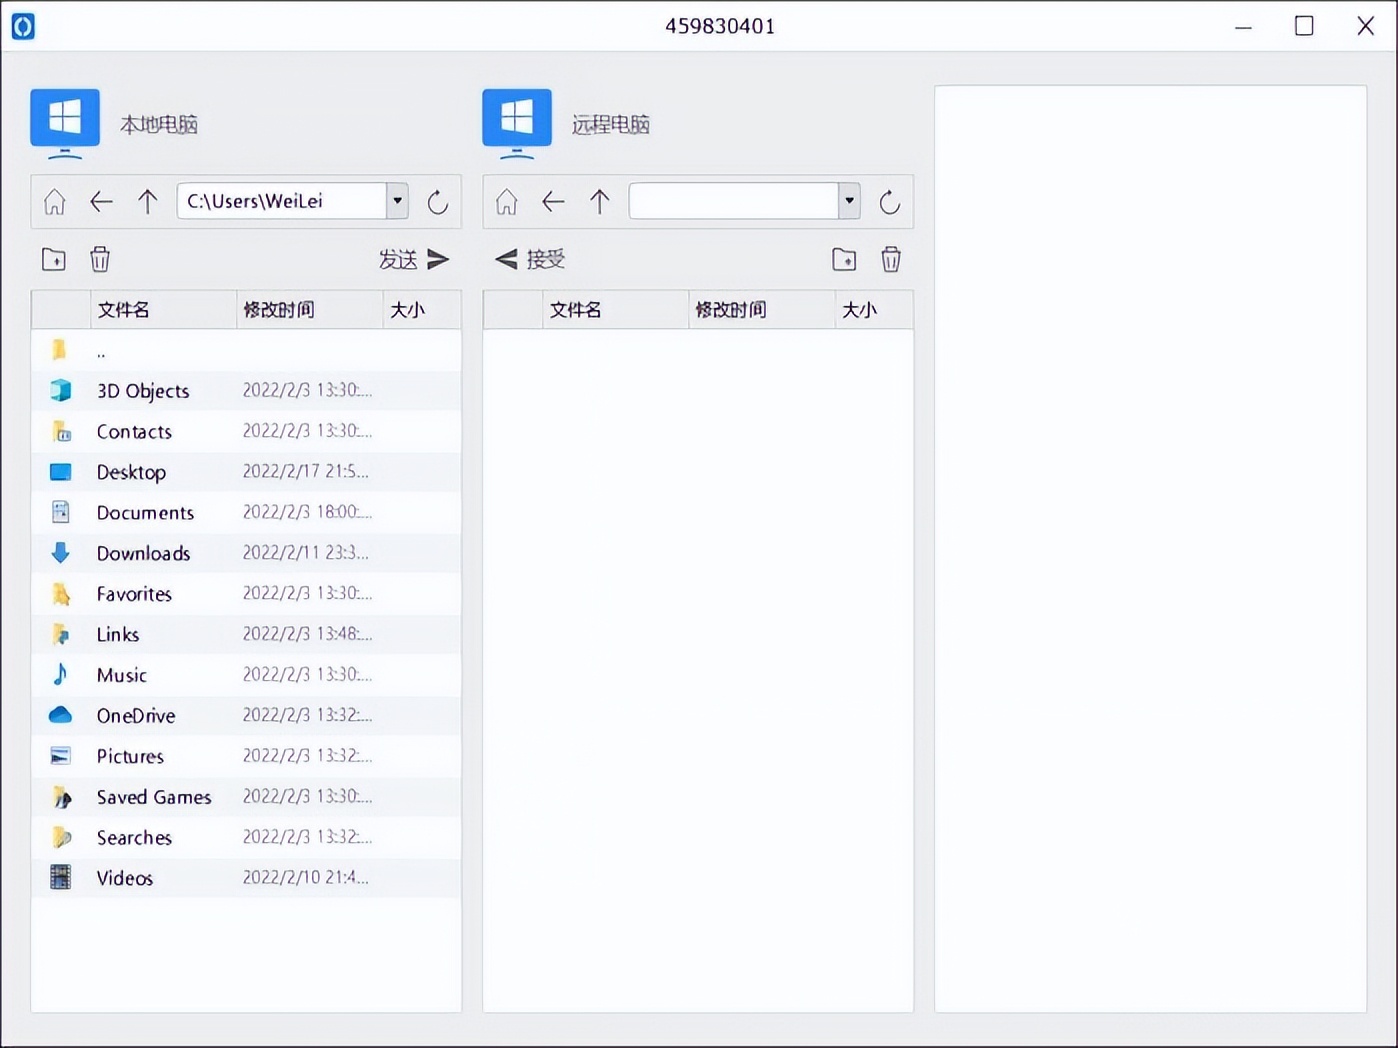
Task: Click the home icon on the local panel
Action: (54, 201)
